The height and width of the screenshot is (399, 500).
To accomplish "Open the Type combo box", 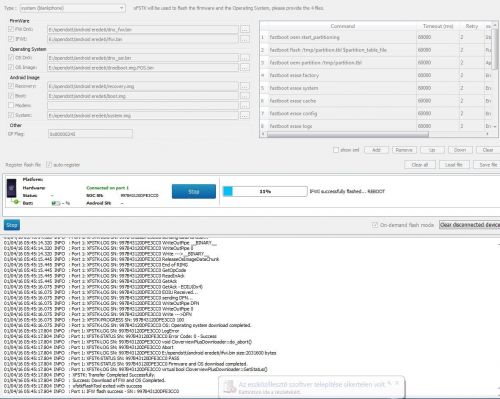I will pos(72,8).
